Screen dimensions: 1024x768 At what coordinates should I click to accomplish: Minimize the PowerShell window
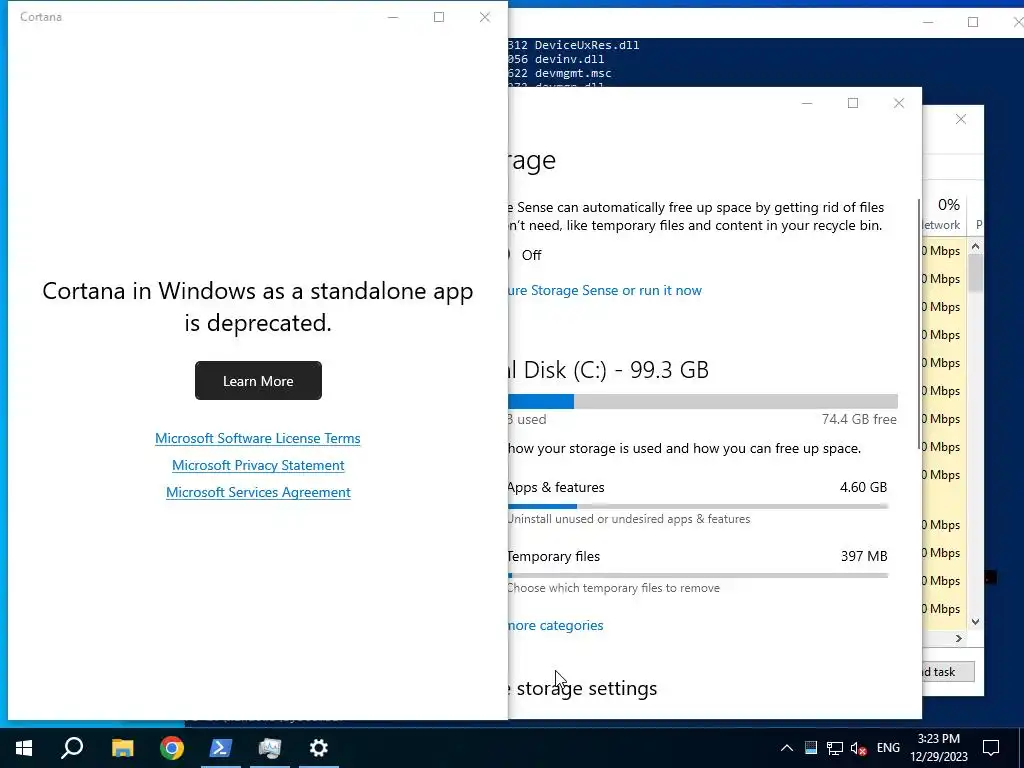point(927,22)
